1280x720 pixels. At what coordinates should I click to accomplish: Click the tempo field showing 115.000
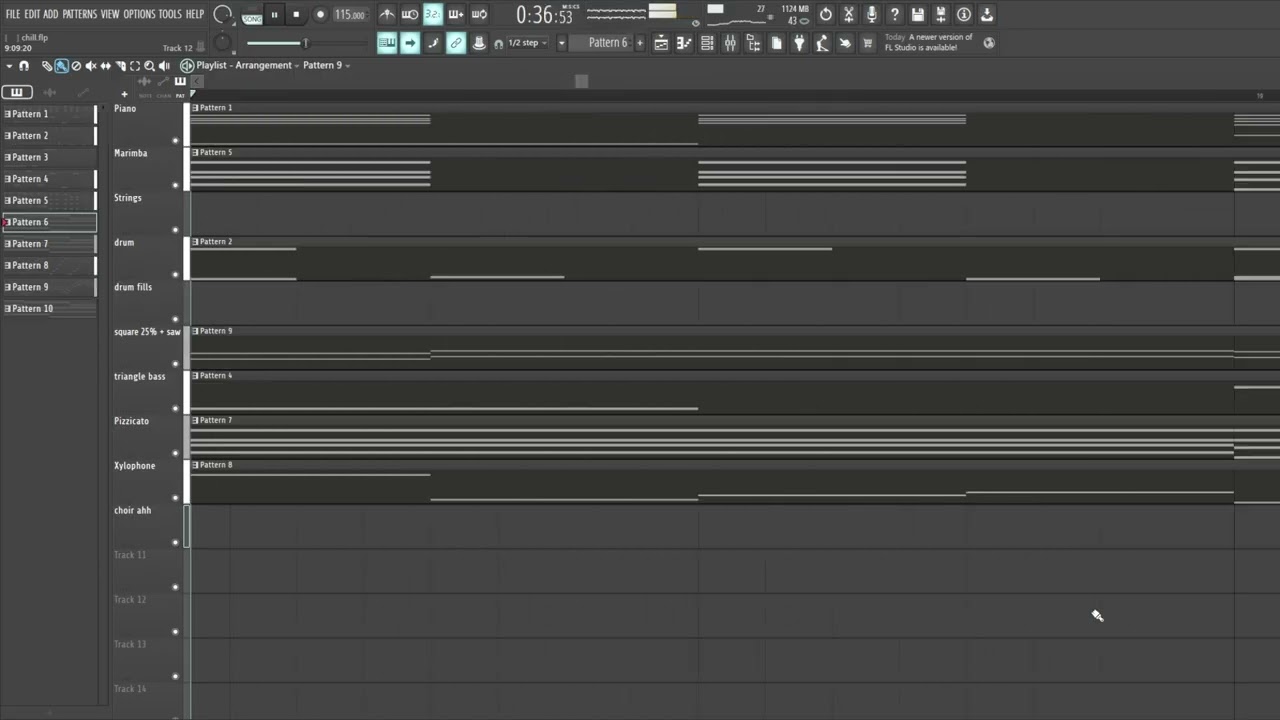point(350,15)
